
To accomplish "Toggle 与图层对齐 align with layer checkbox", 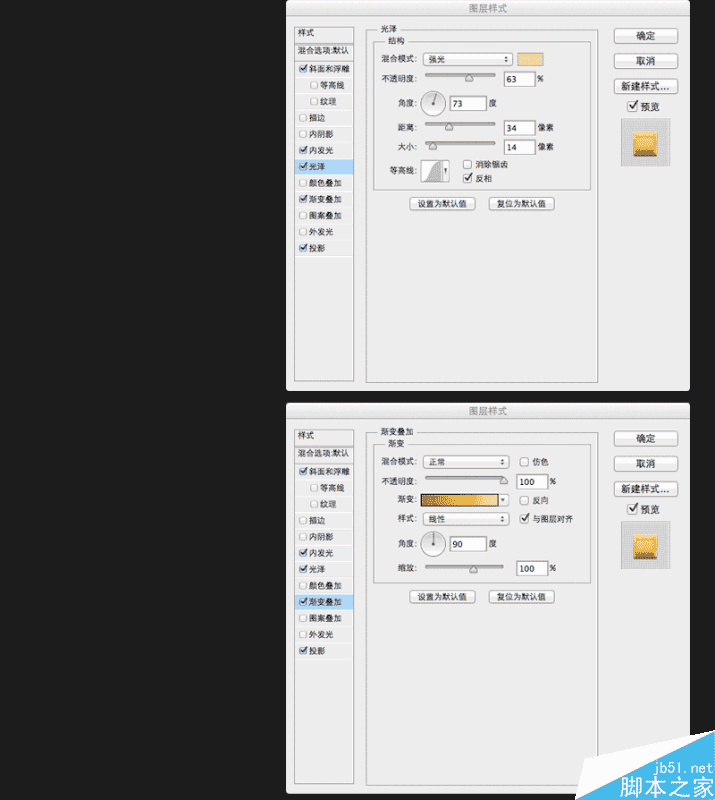I will [524, 518].
